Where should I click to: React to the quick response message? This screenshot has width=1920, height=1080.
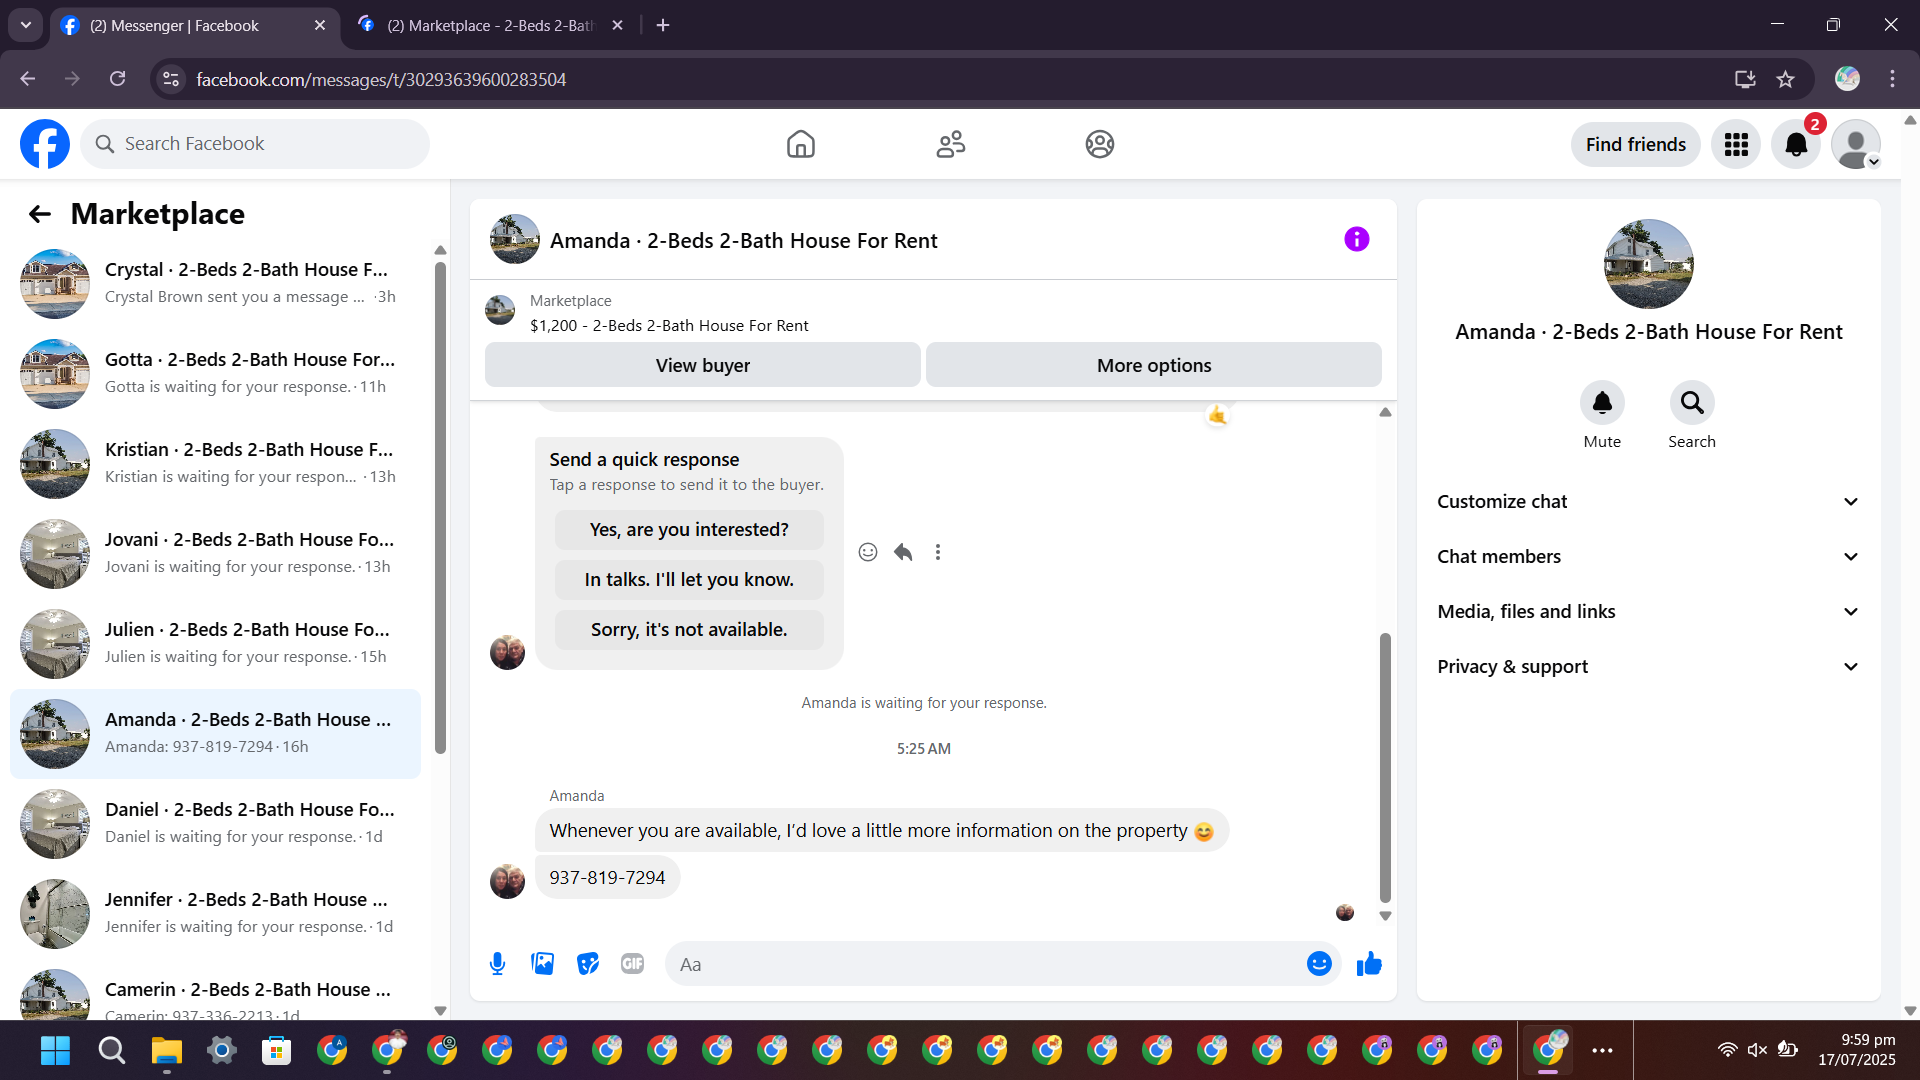[868, 552]
